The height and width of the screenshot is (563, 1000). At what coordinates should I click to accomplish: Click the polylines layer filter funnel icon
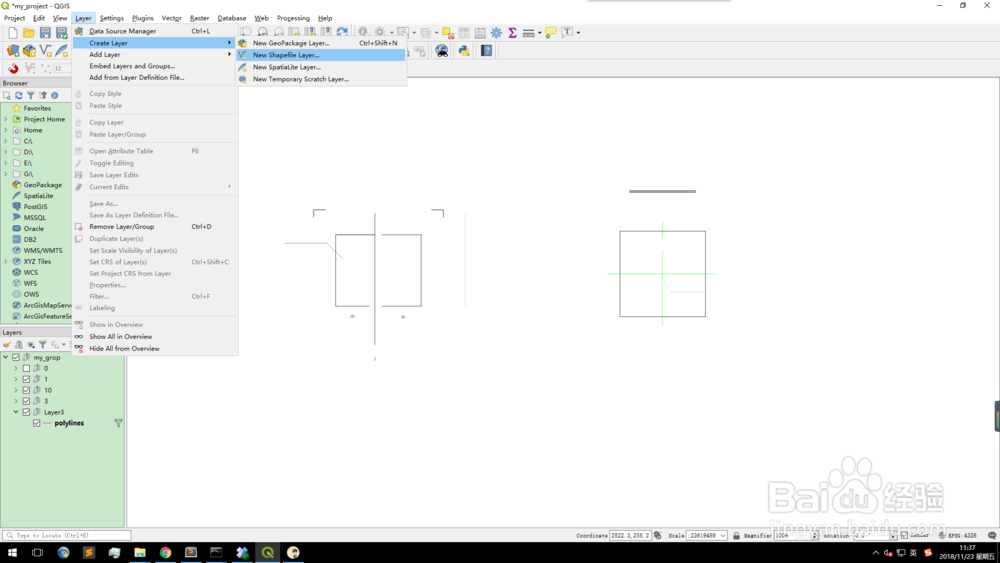pos(118,423)
